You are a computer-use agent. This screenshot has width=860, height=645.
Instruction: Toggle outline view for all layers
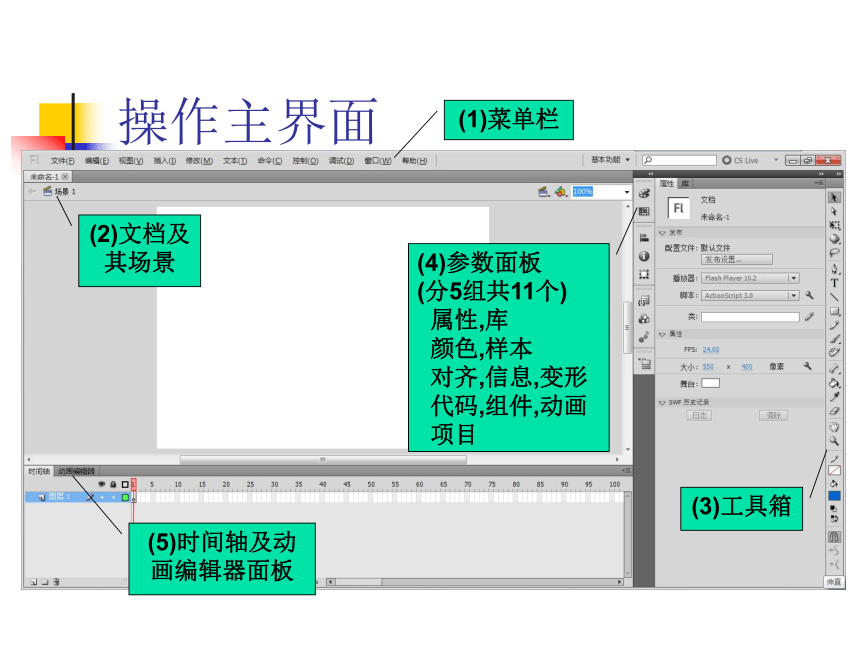(125, 484)
